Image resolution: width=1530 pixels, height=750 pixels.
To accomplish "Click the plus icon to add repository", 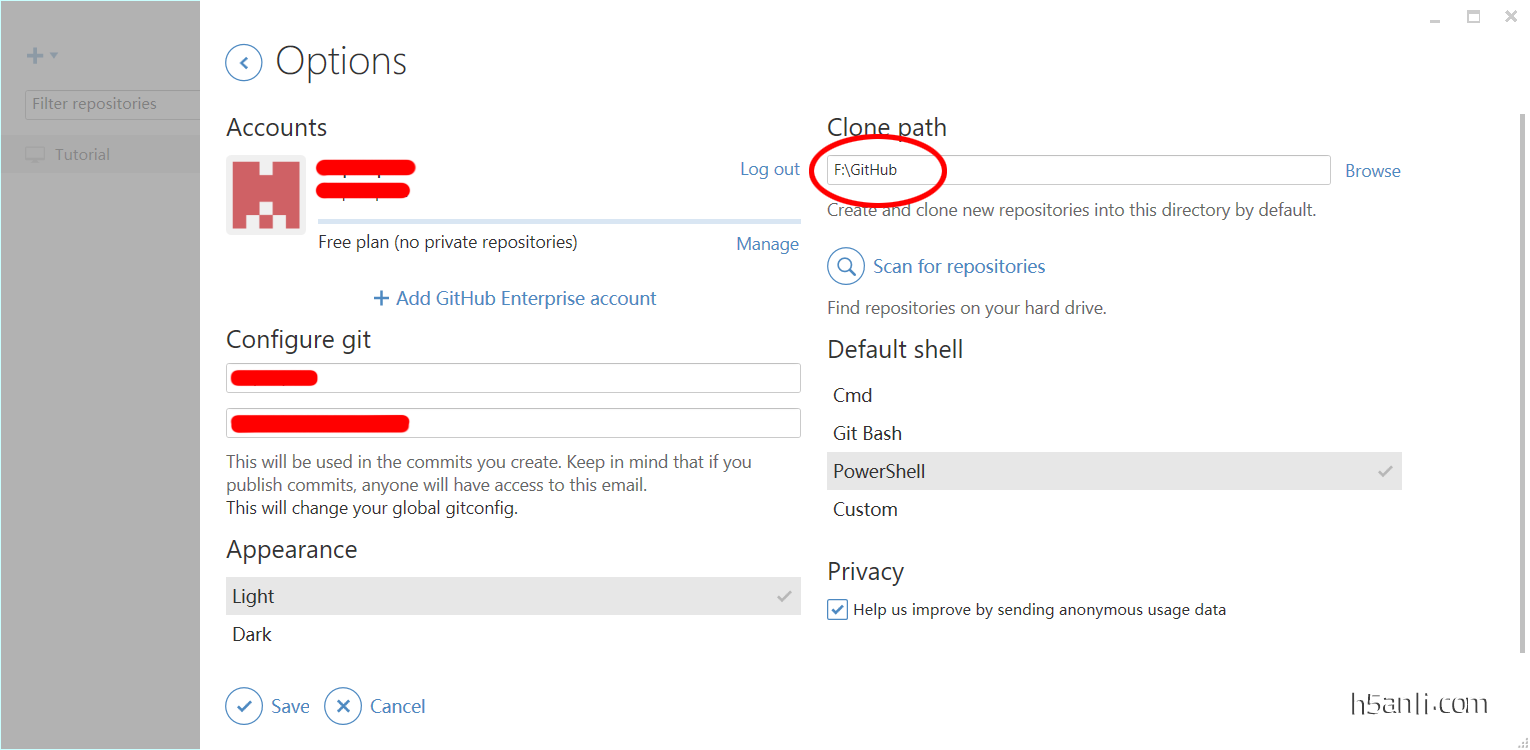I will point(35,56).
